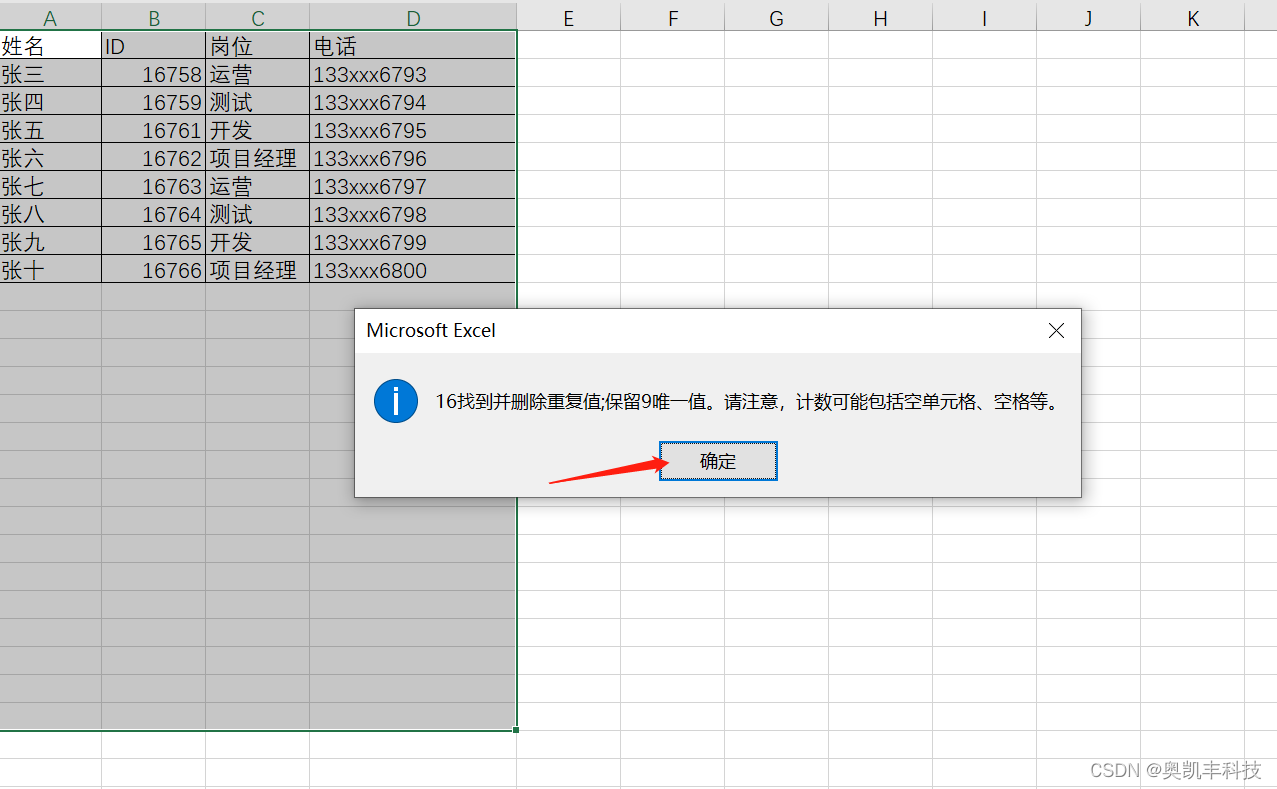Click the phone cell 133xxx6797

coord(413,186)
